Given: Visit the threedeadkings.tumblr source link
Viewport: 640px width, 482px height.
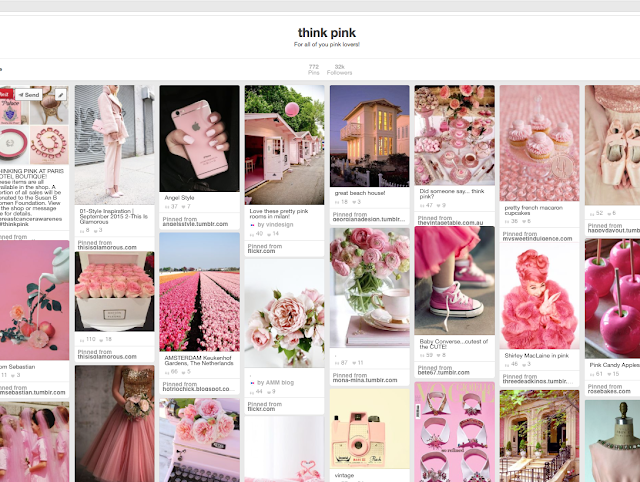Looking at the screenshot, I should pos(538,382).
